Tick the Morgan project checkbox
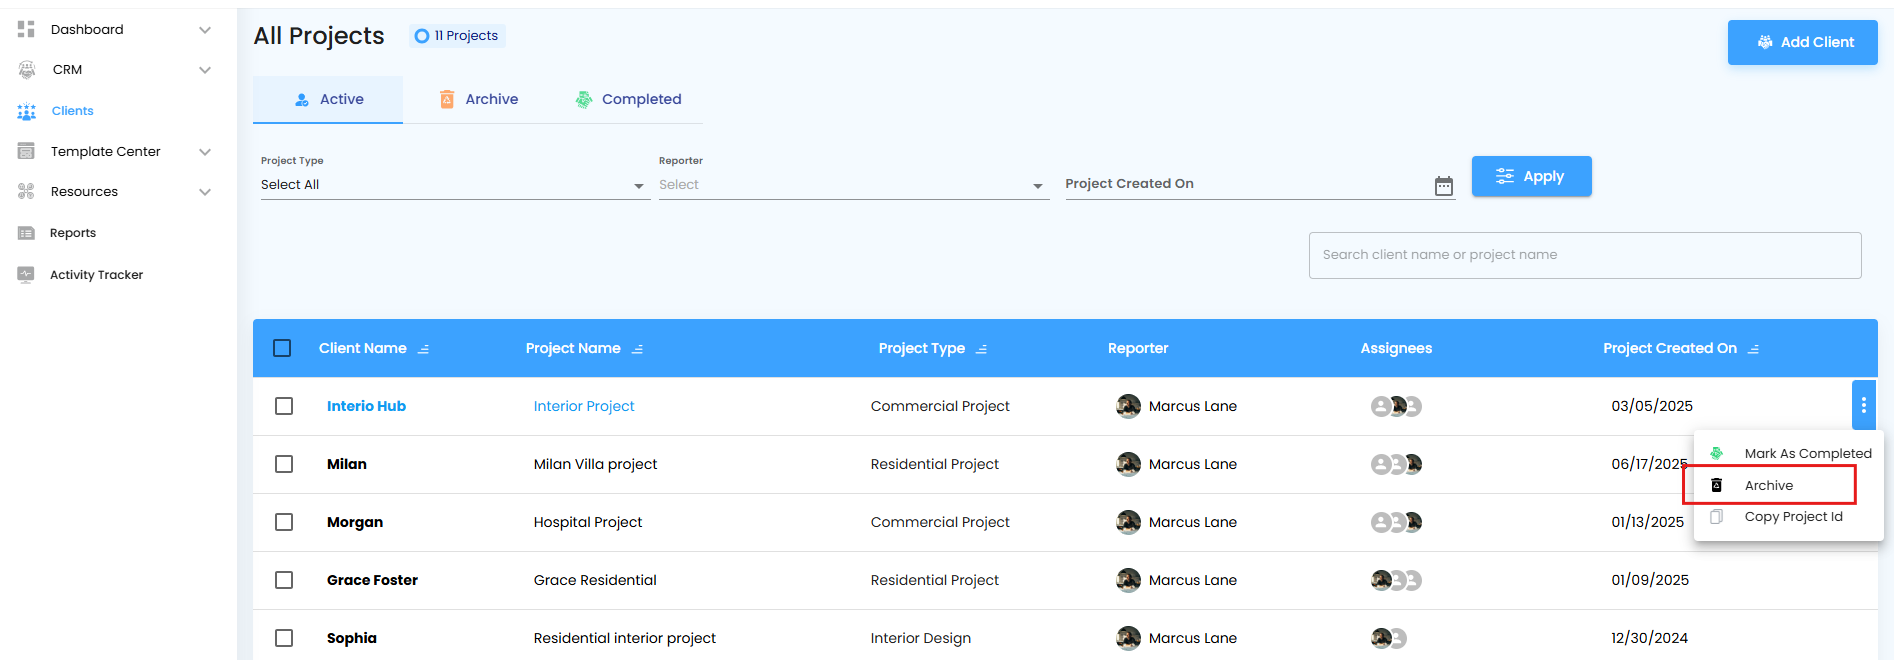Image resolution: width=1900 pixels, height=660 pixels. 284,522
